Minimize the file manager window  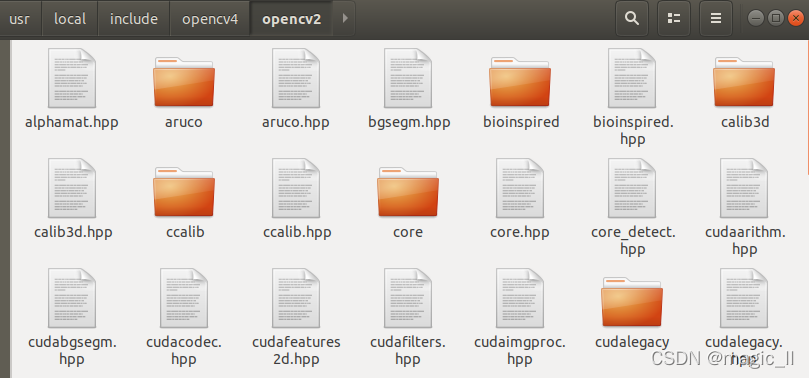point(756,19)
